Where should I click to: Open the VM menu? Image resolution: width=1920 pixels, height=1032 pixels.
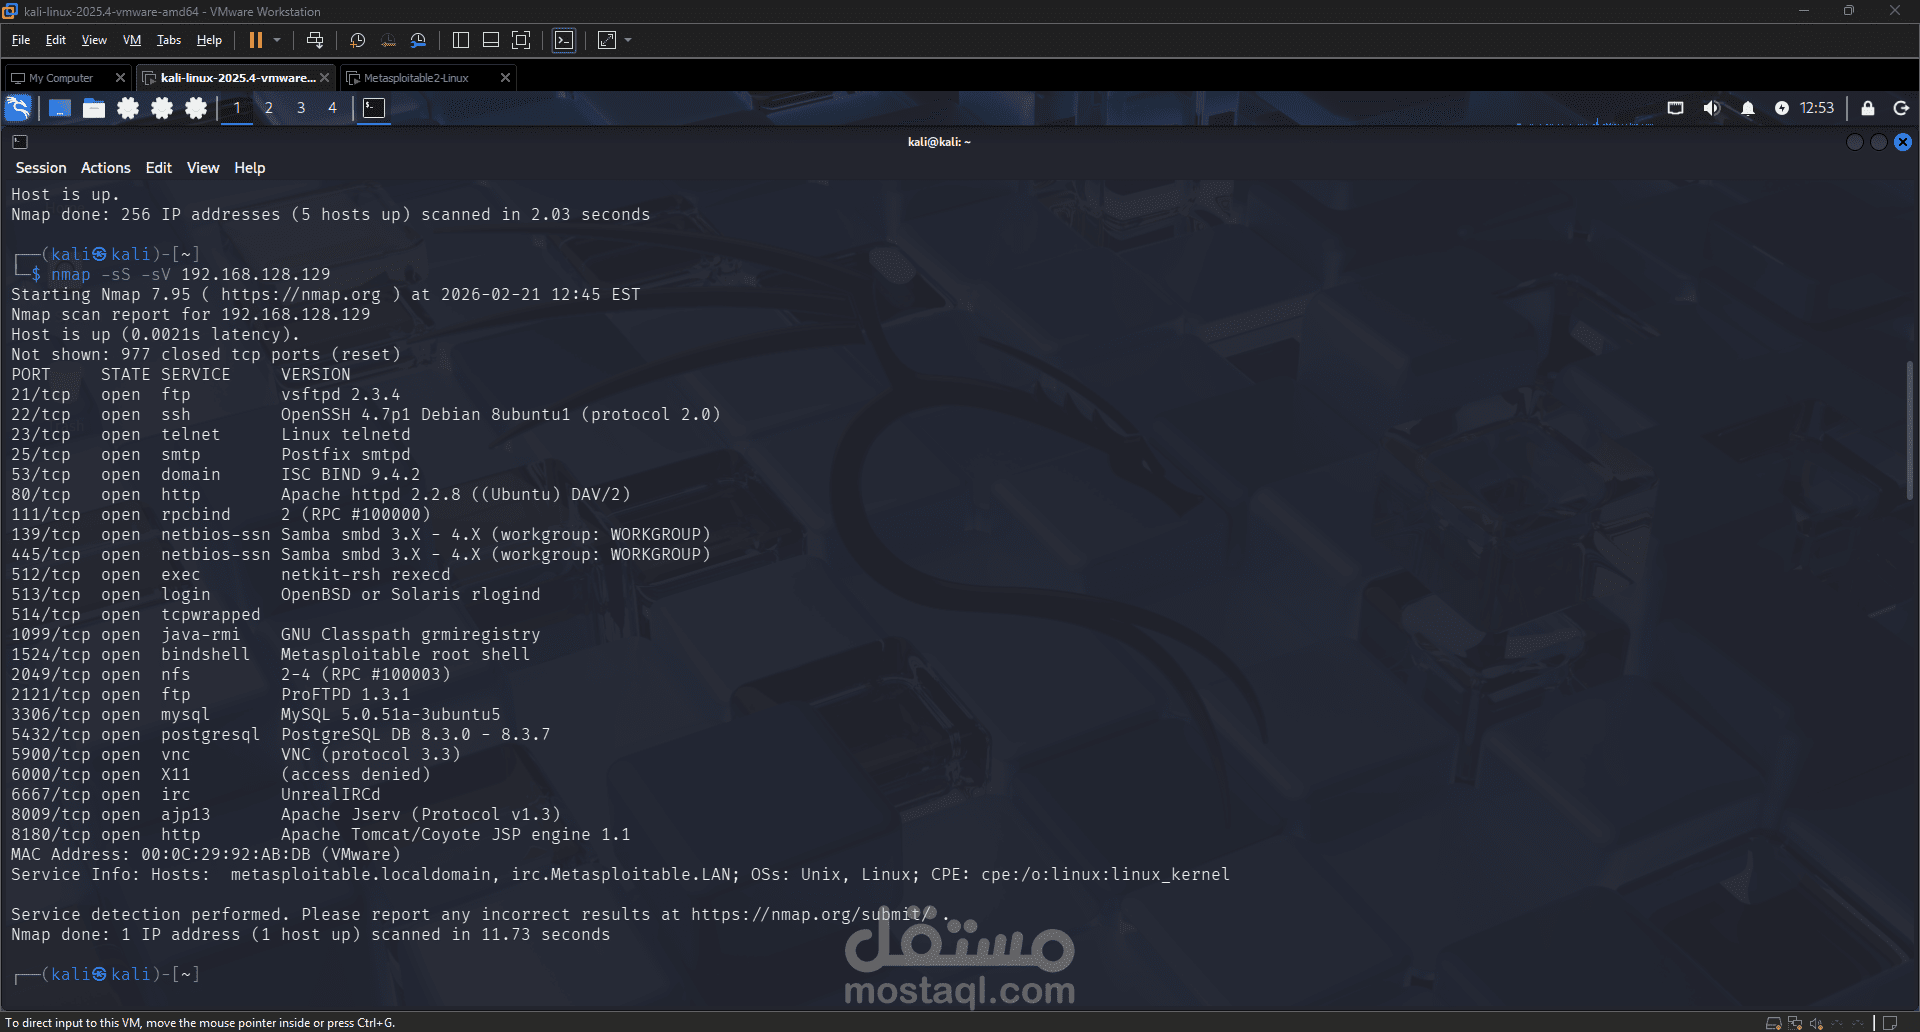point(132,40)
